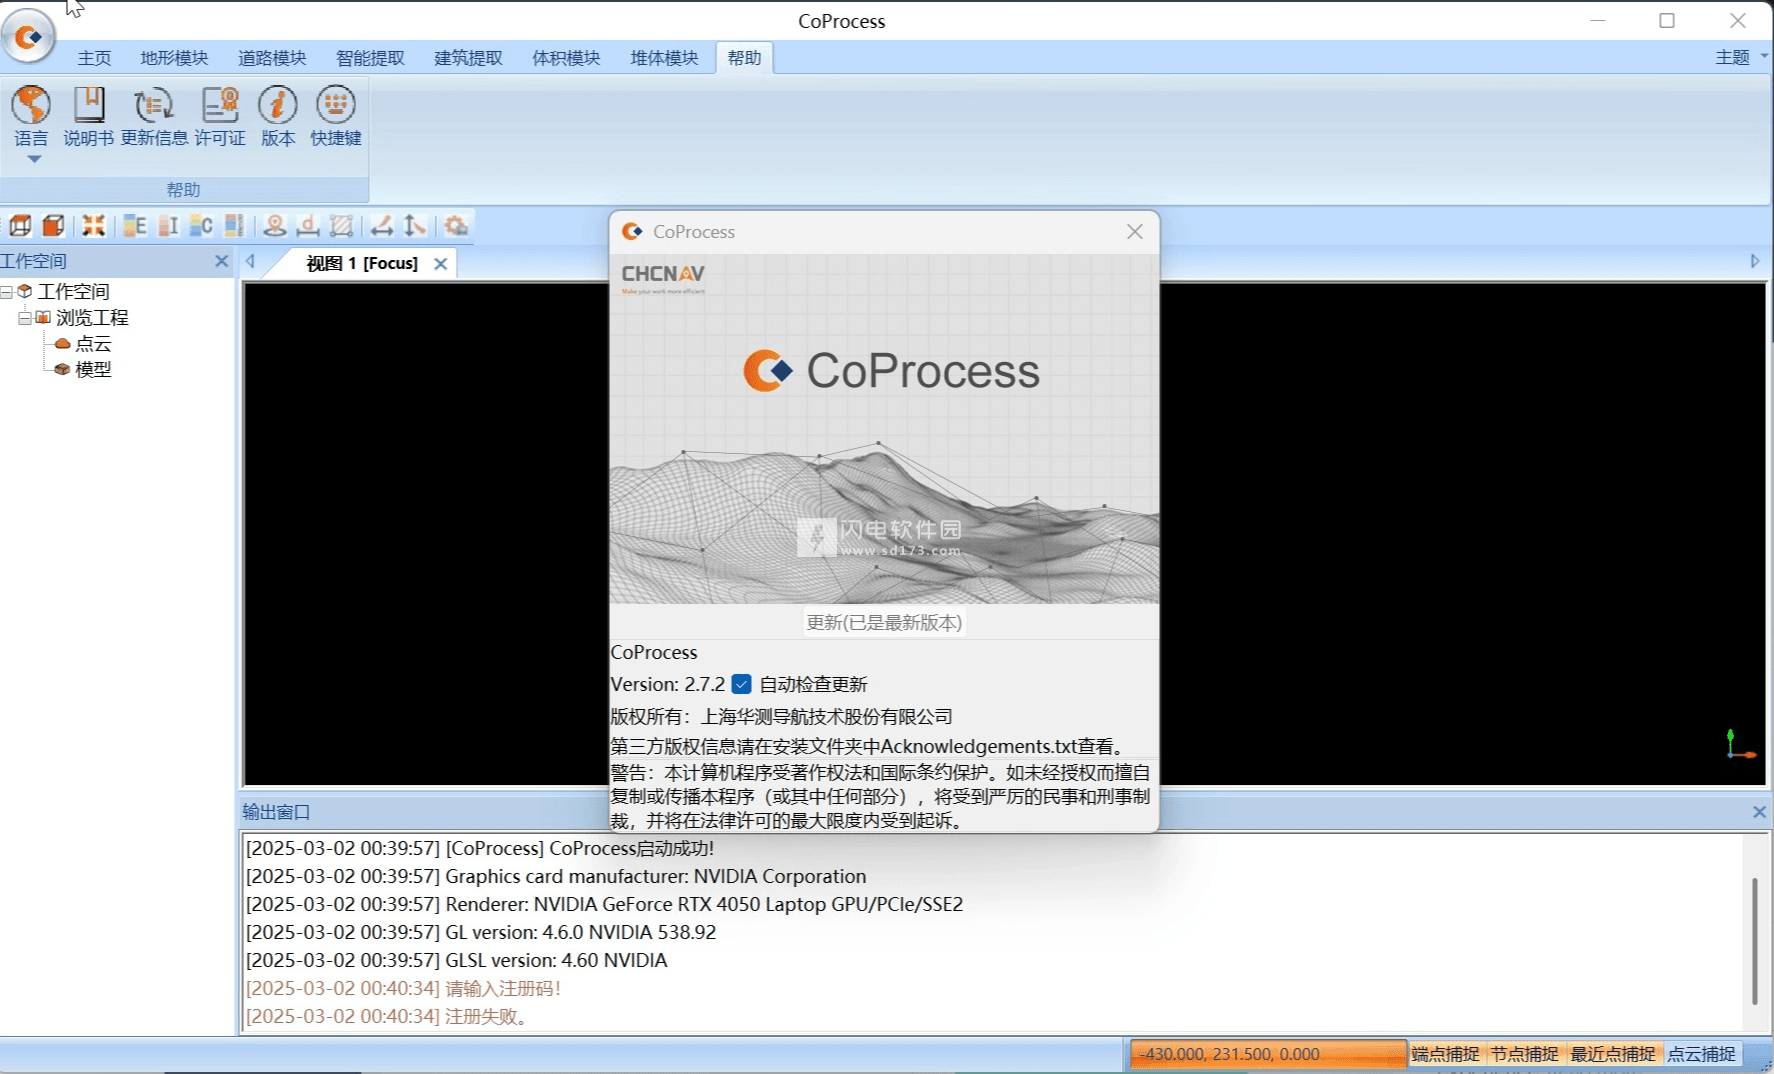1774x1074 pixels.
Task: Choose the color by intensity I icon
Action: tap(168, 226)
